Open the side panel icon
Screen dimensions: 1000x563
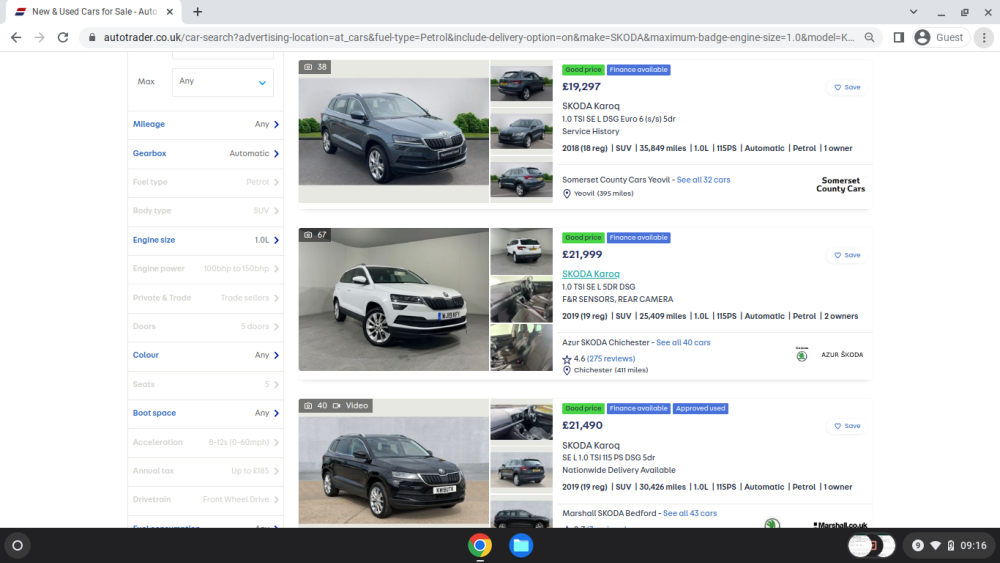pos(899,38)
